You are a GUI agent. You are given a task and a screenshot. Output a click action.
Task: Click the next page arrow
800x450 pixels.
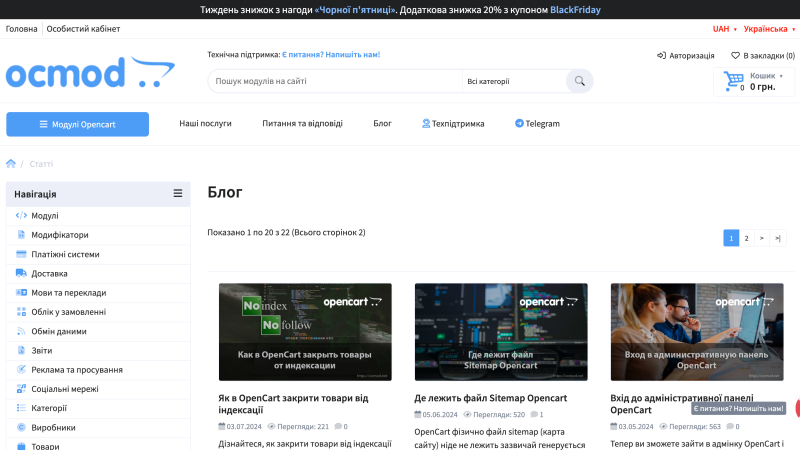point(762,238)
